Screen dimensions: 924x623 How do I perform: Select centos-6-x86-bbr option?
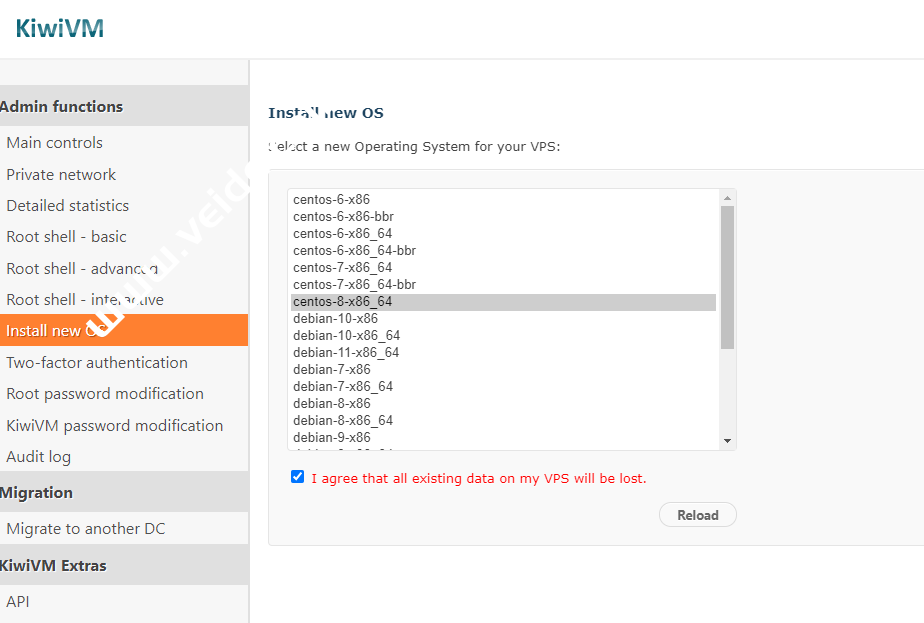click(x=503, y=216)
